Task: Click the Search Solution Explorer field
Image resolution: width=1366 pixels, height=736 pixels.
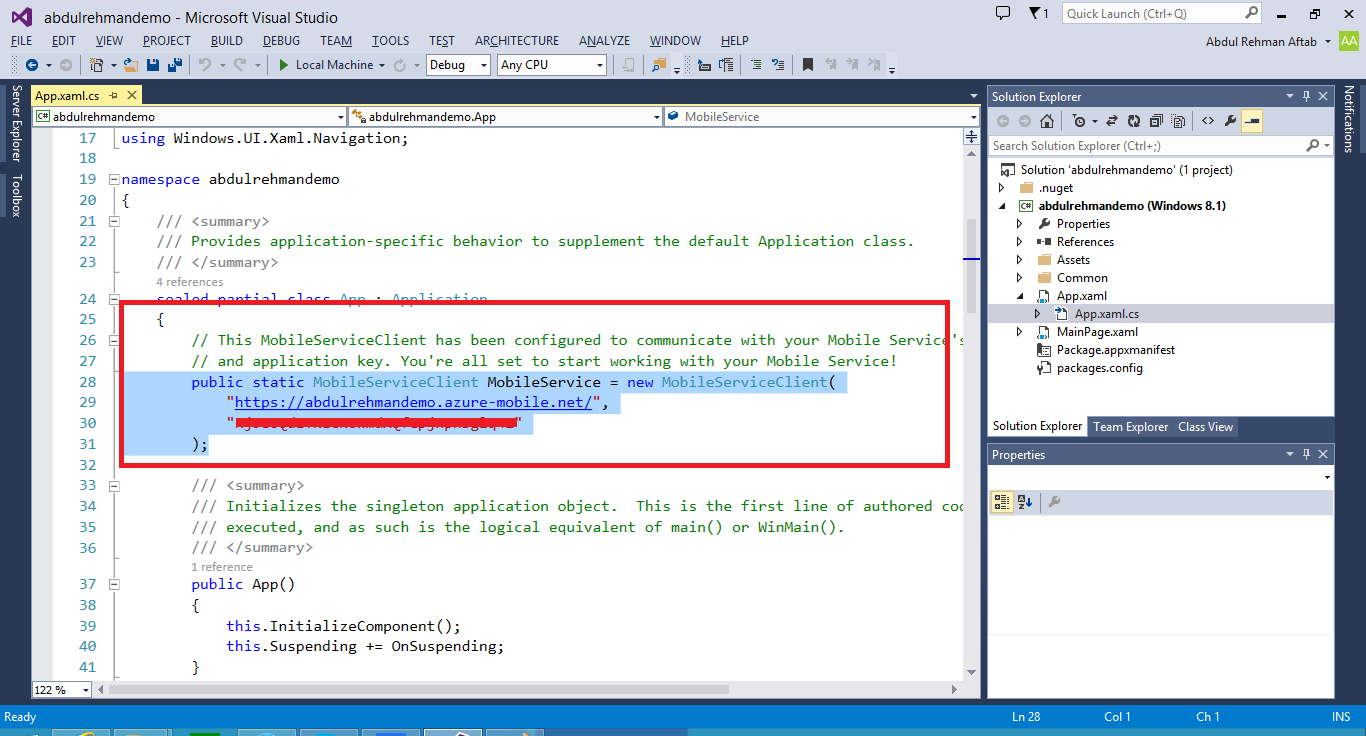Action: coord(1160,146)
